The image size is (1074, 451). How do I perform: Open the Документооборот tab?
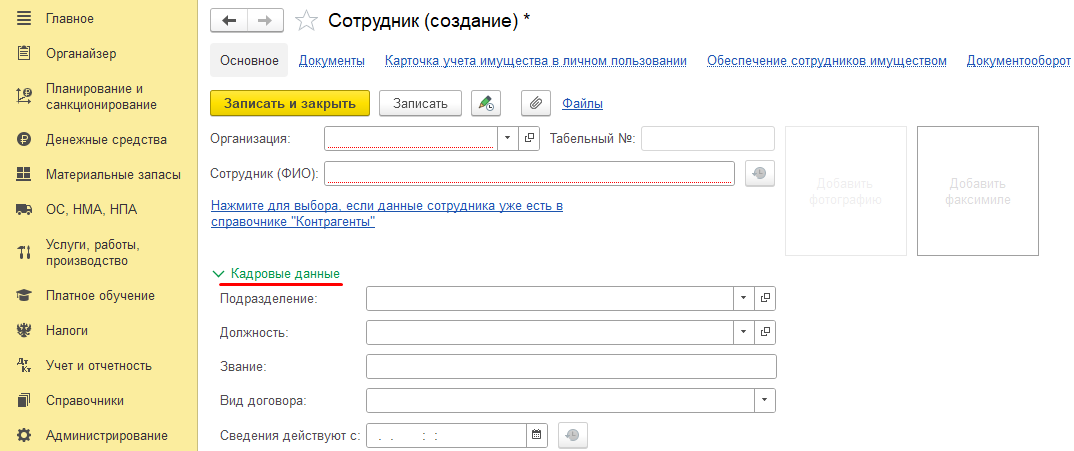point(1019,61)
